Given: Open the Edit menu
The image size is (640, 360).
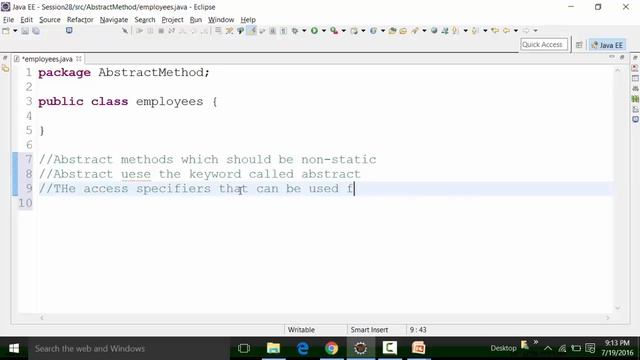Looking at the screenshot, I should (x=27, y=20).
